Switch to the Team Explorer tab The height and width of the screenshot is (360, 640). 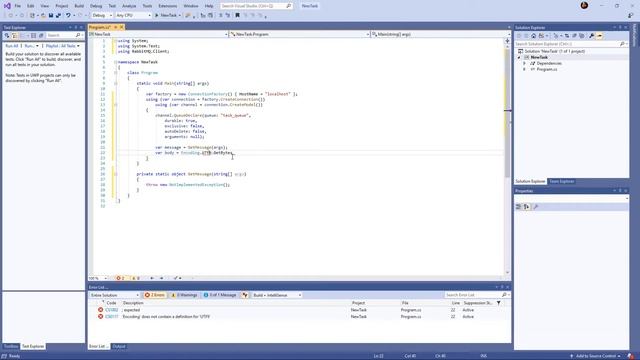[562, 181]
